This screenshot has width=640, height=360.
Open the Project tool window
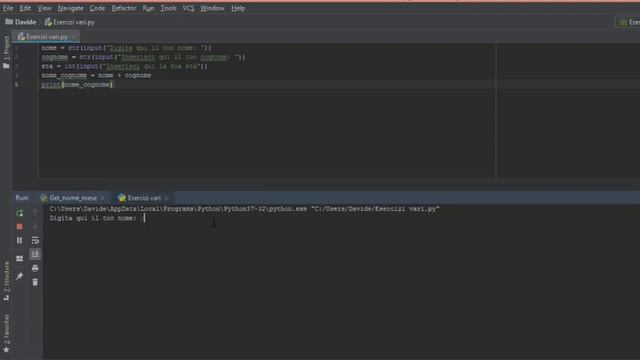coord(6,52)
